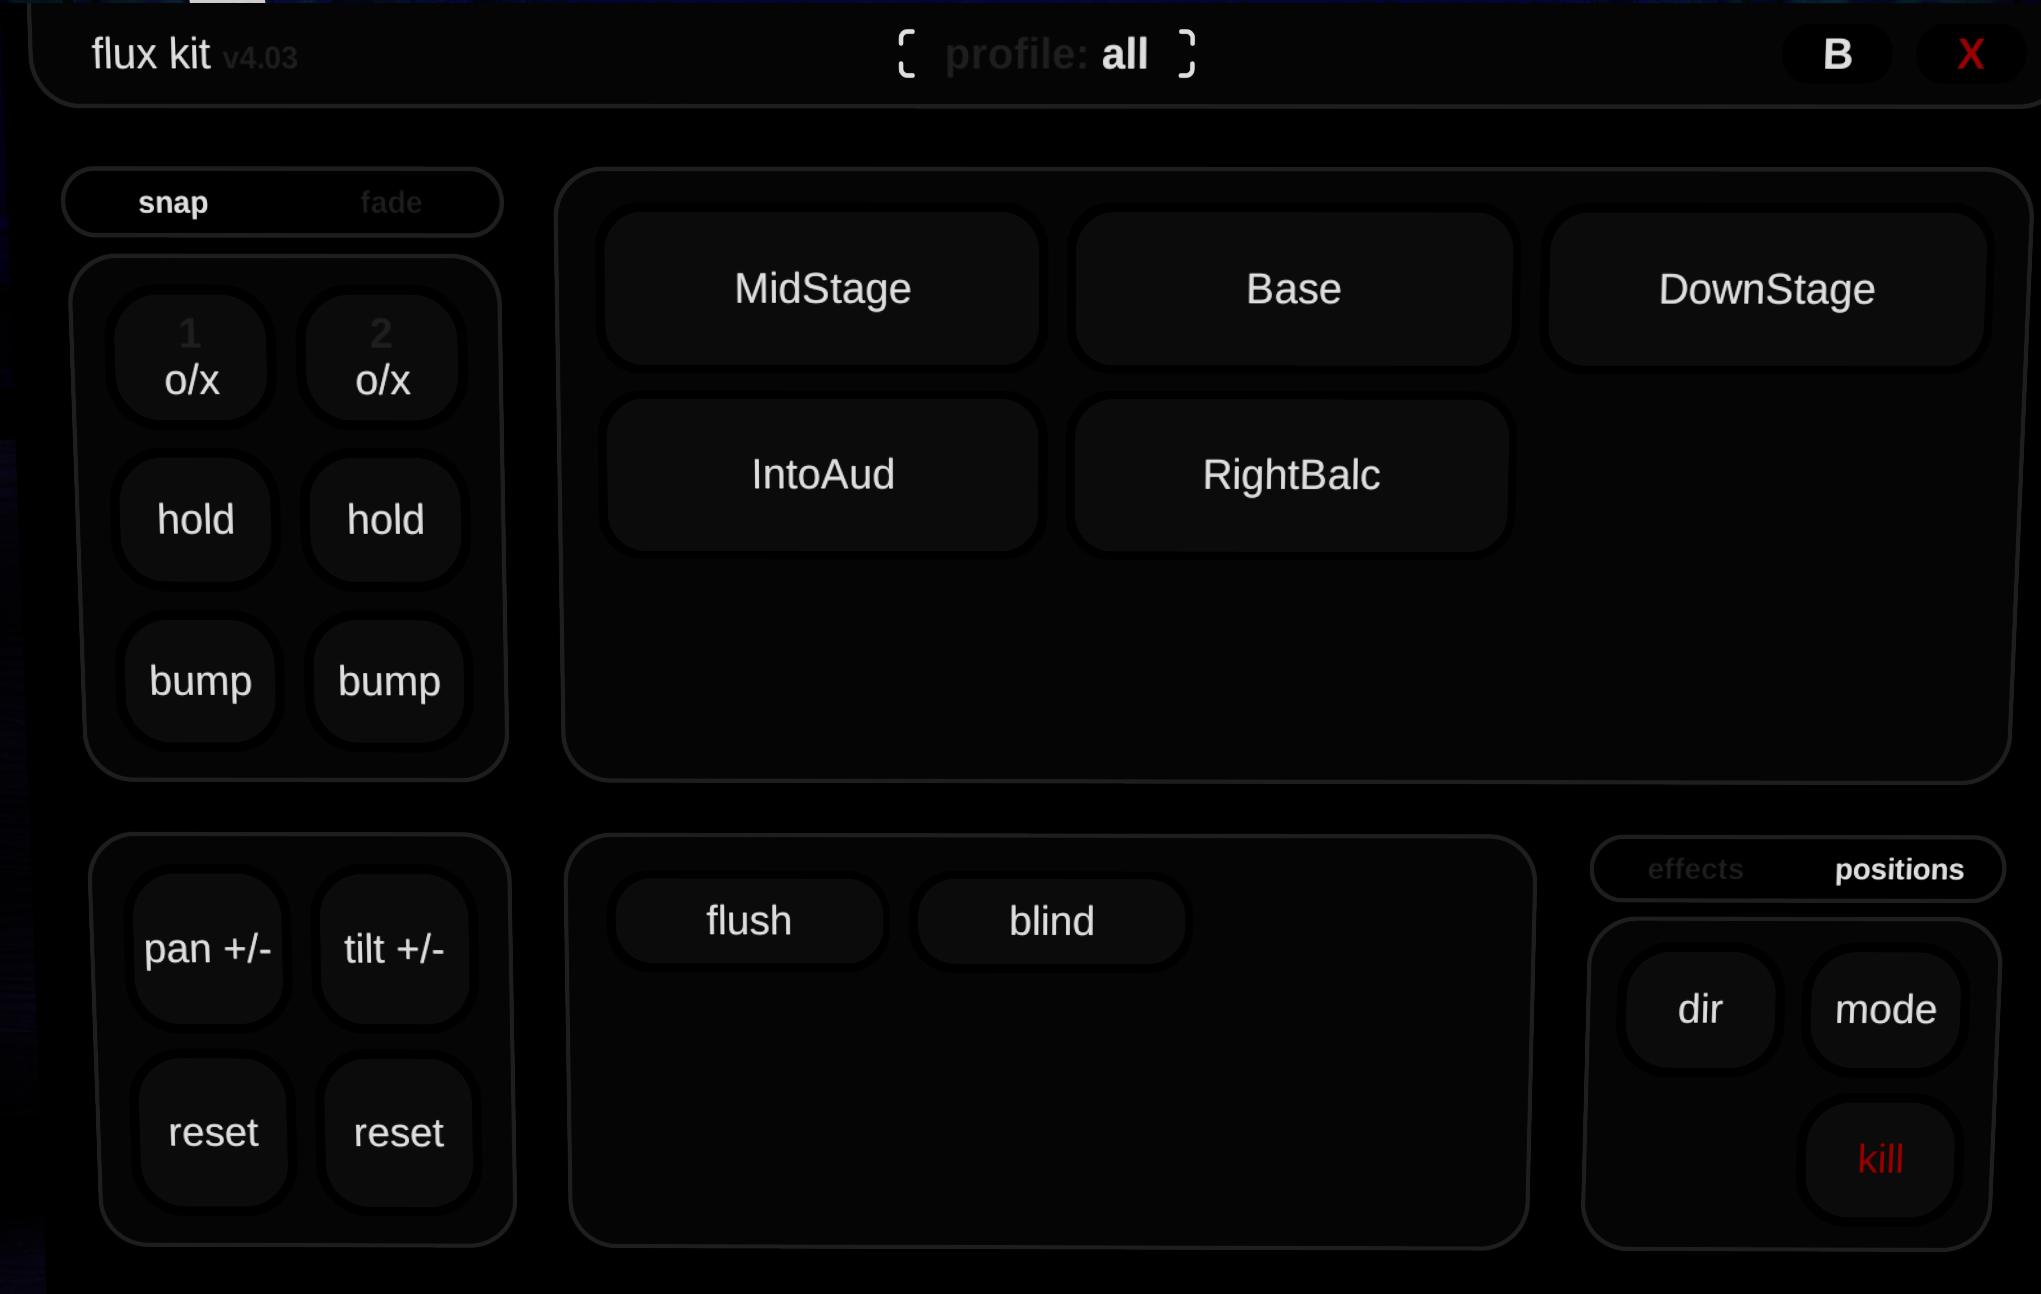
Task: Enable hold on channel 1
Action: point(196,520)
